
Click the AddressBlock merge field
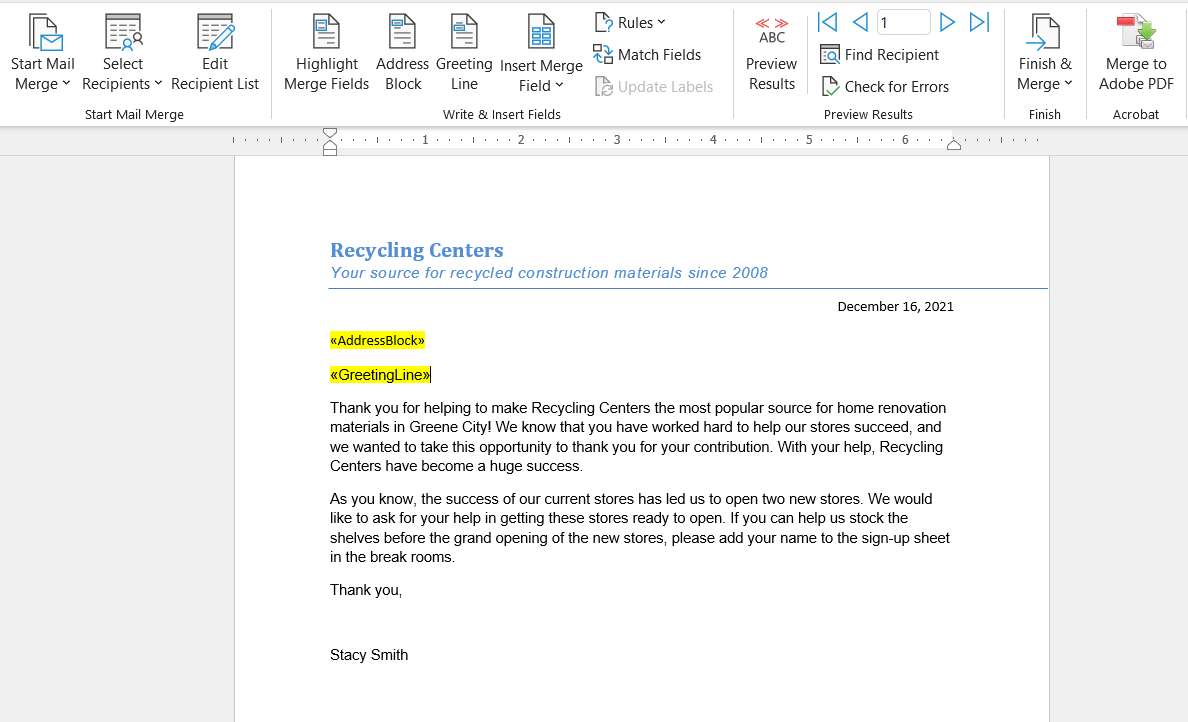(377, 340)
